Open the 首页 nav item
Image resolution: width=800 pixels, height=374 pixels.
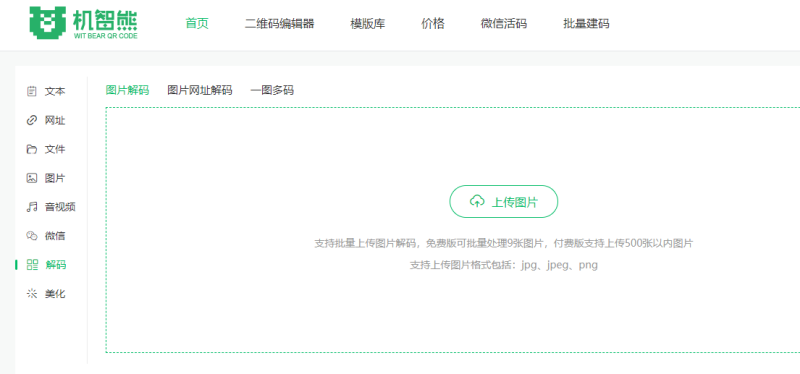coord(197,23)
